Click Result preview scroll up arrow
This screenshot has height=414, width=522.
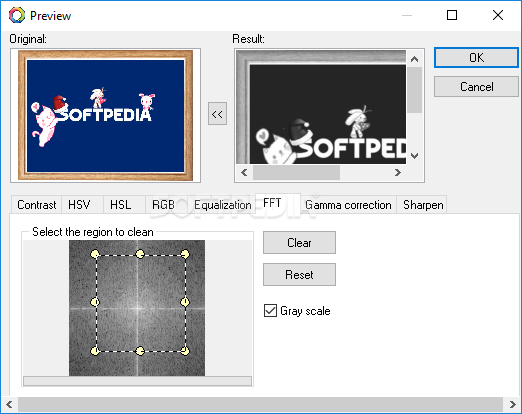click(414, 59)
